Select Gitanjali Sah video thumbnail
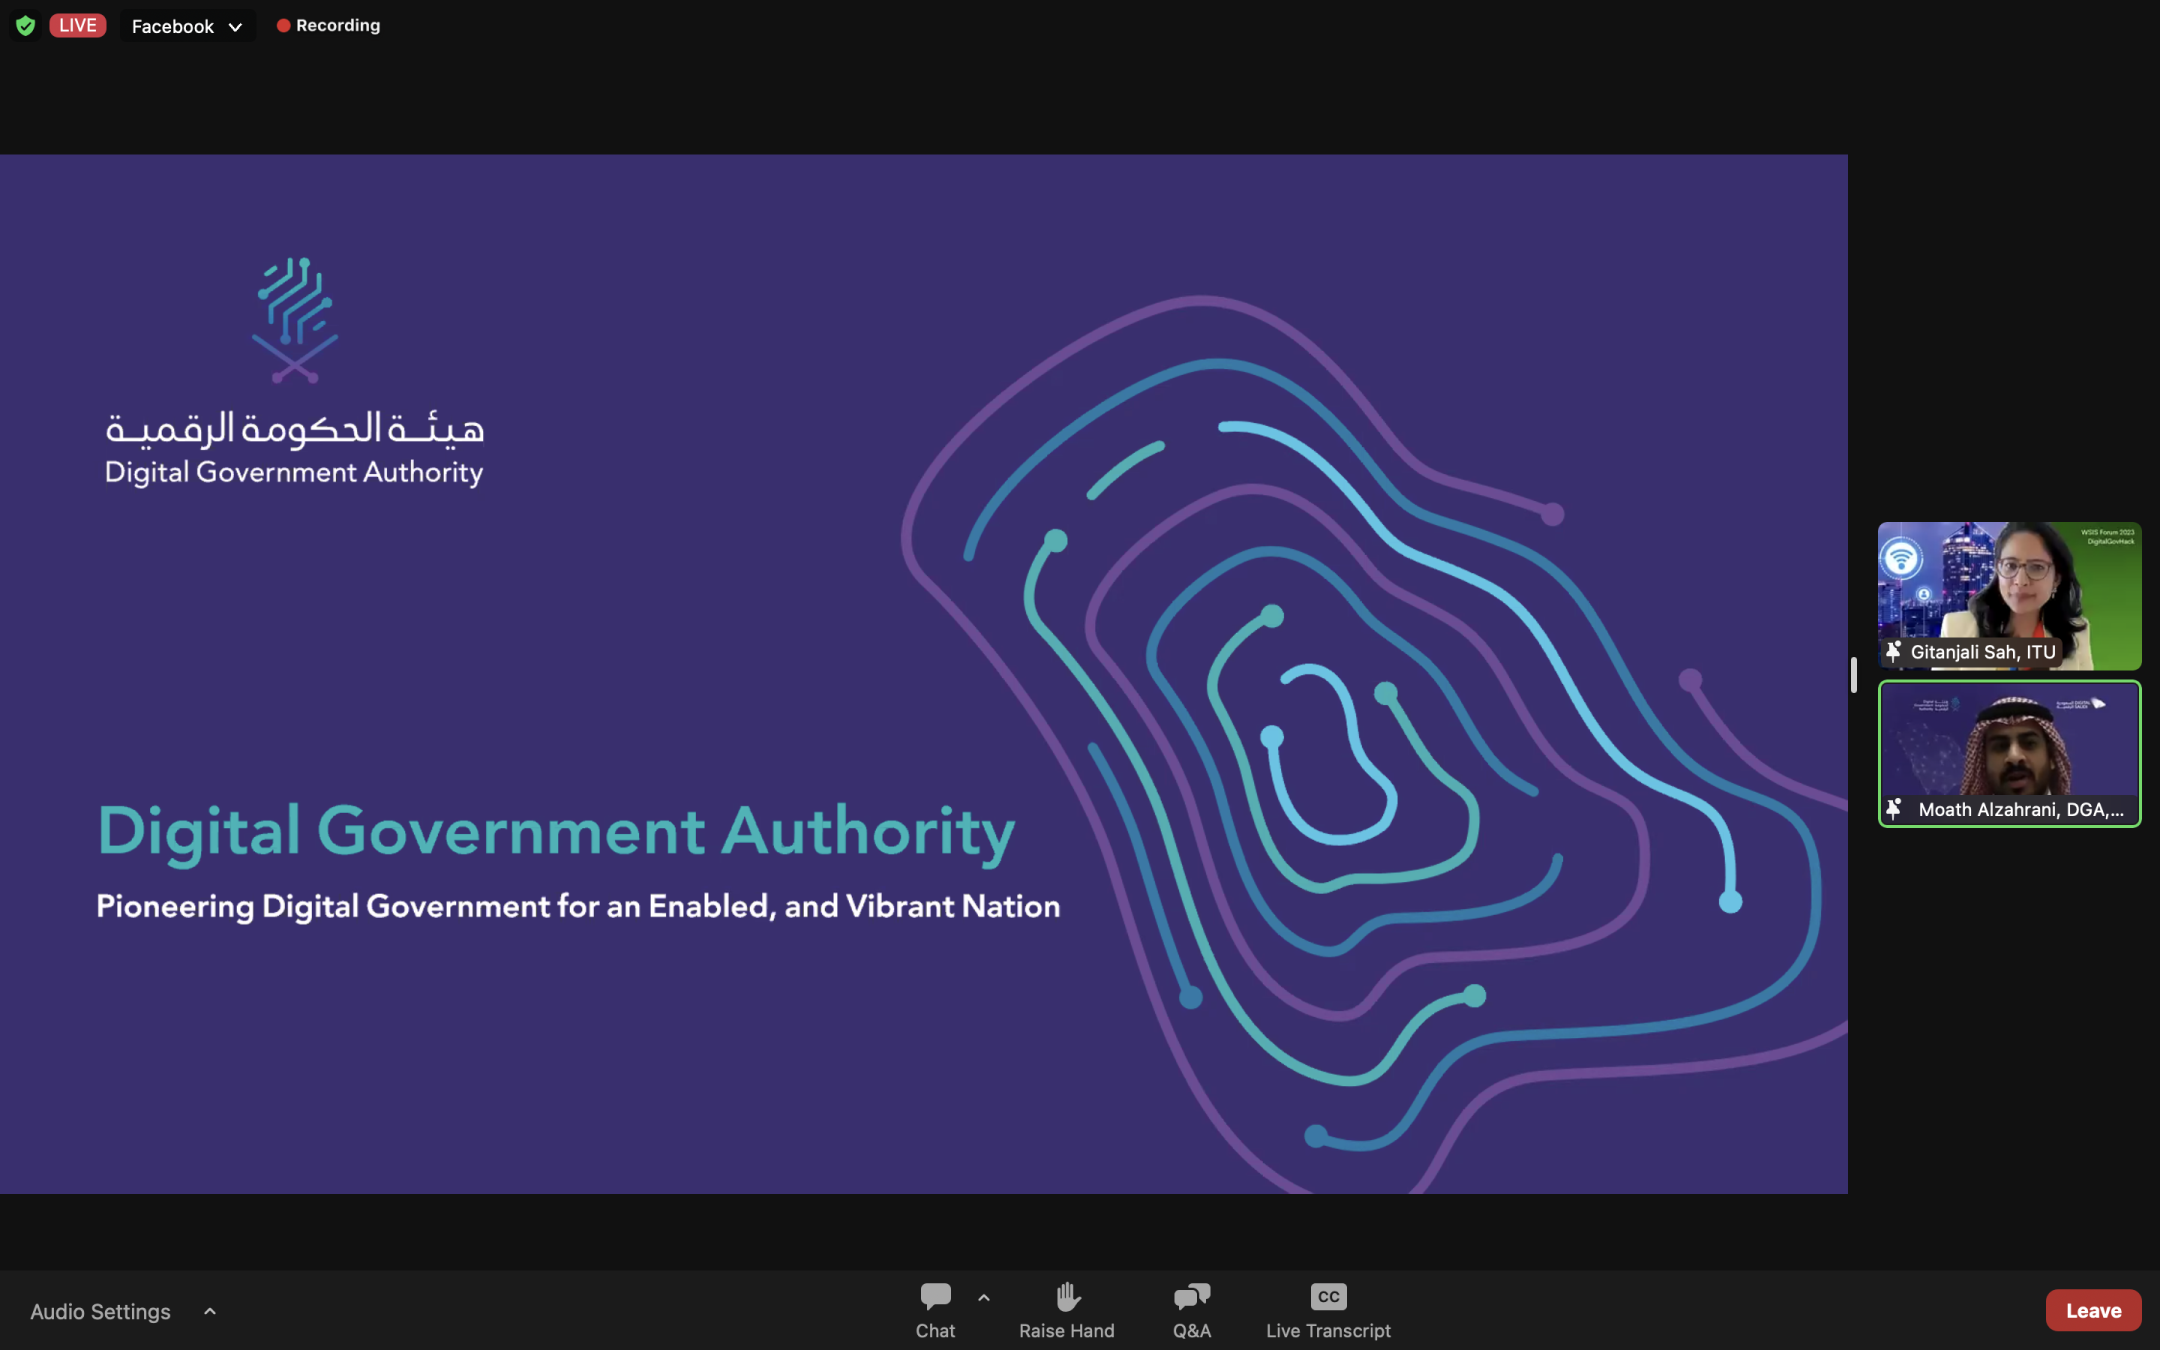Image resolution: width=2160 pixels, height=1350 pixels. click(2009, 595)
